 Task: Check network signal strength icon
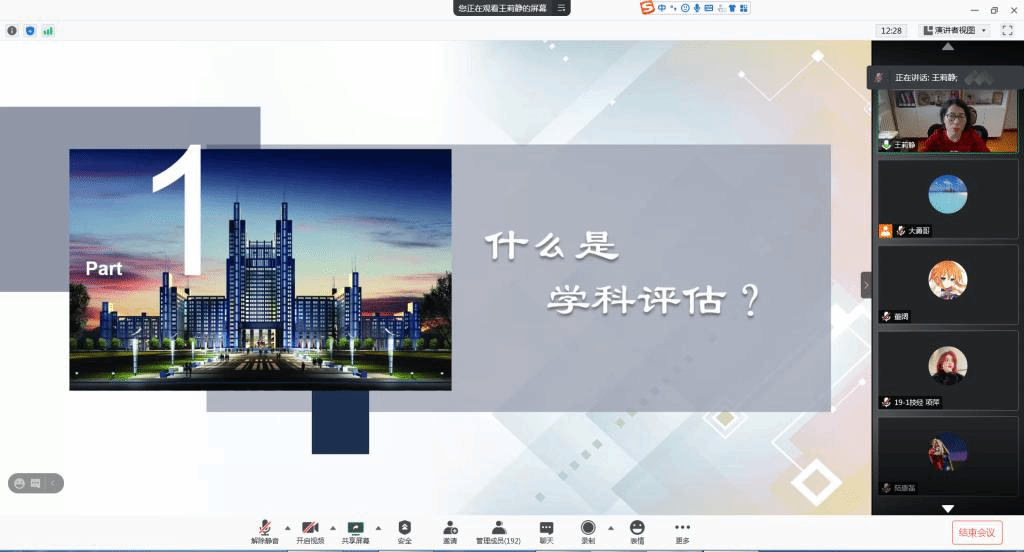(48, 31)
